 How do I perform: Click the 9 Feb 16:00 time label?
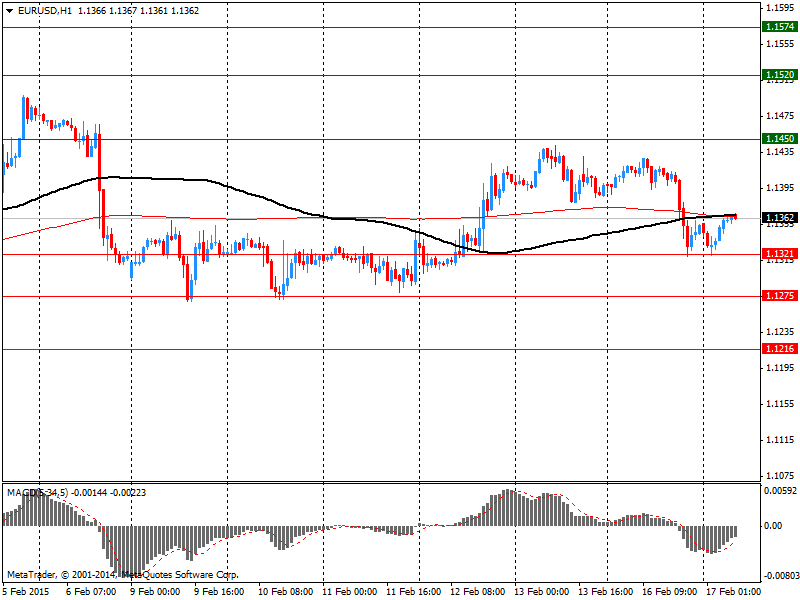[x=219, y=592]
